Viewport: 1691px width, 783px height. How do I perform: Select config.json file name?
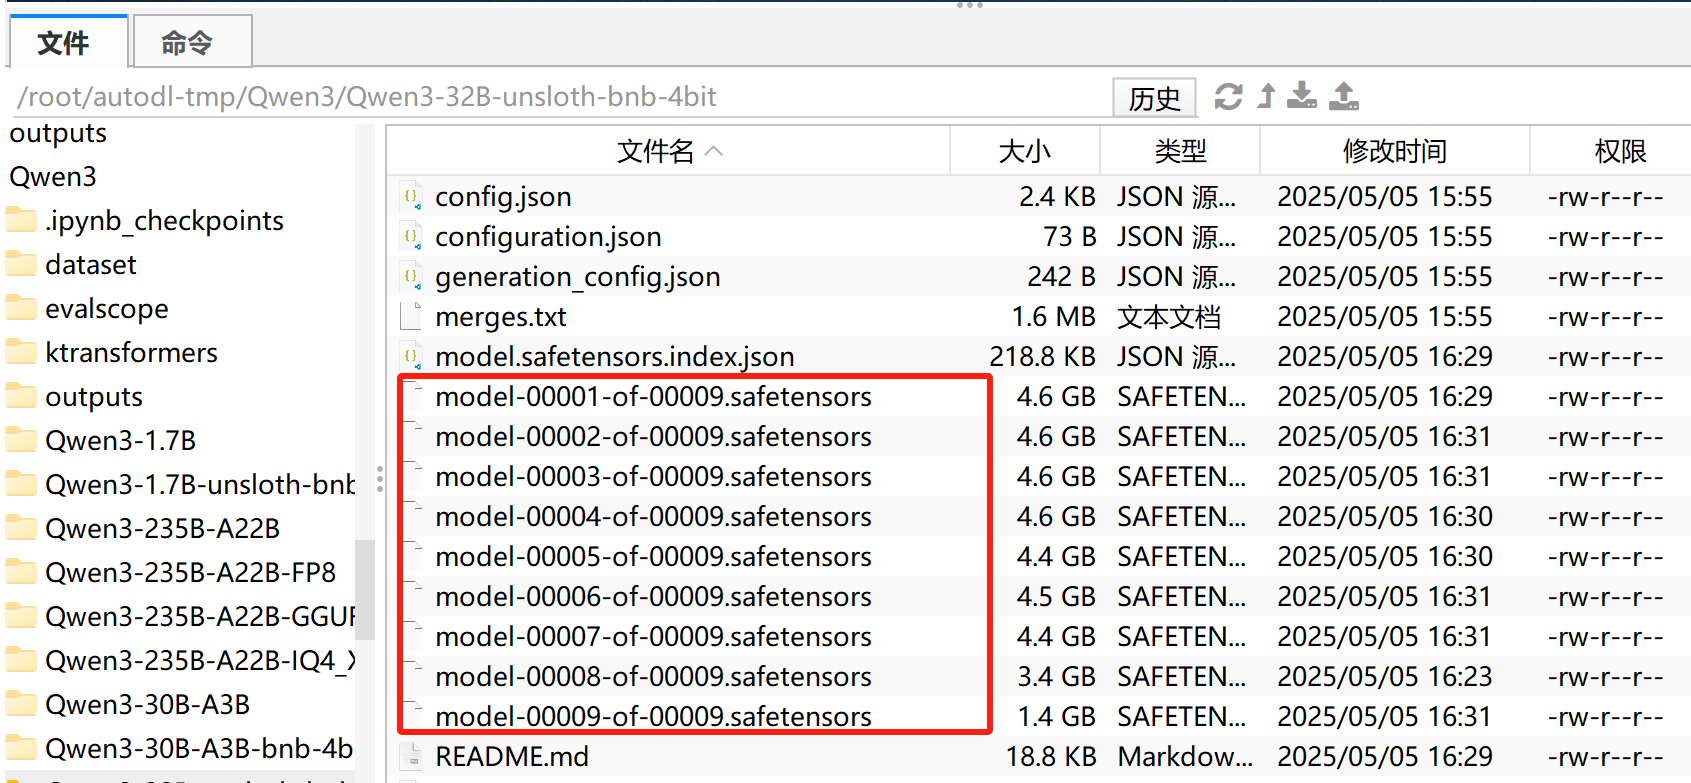tap(503, 197)
